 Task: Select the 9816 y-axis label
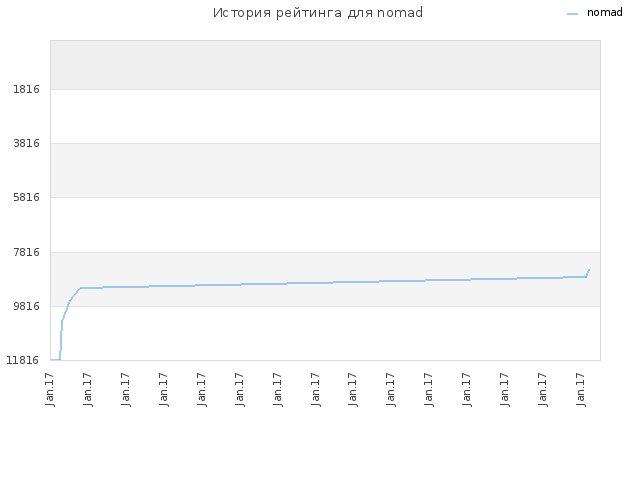26,306
